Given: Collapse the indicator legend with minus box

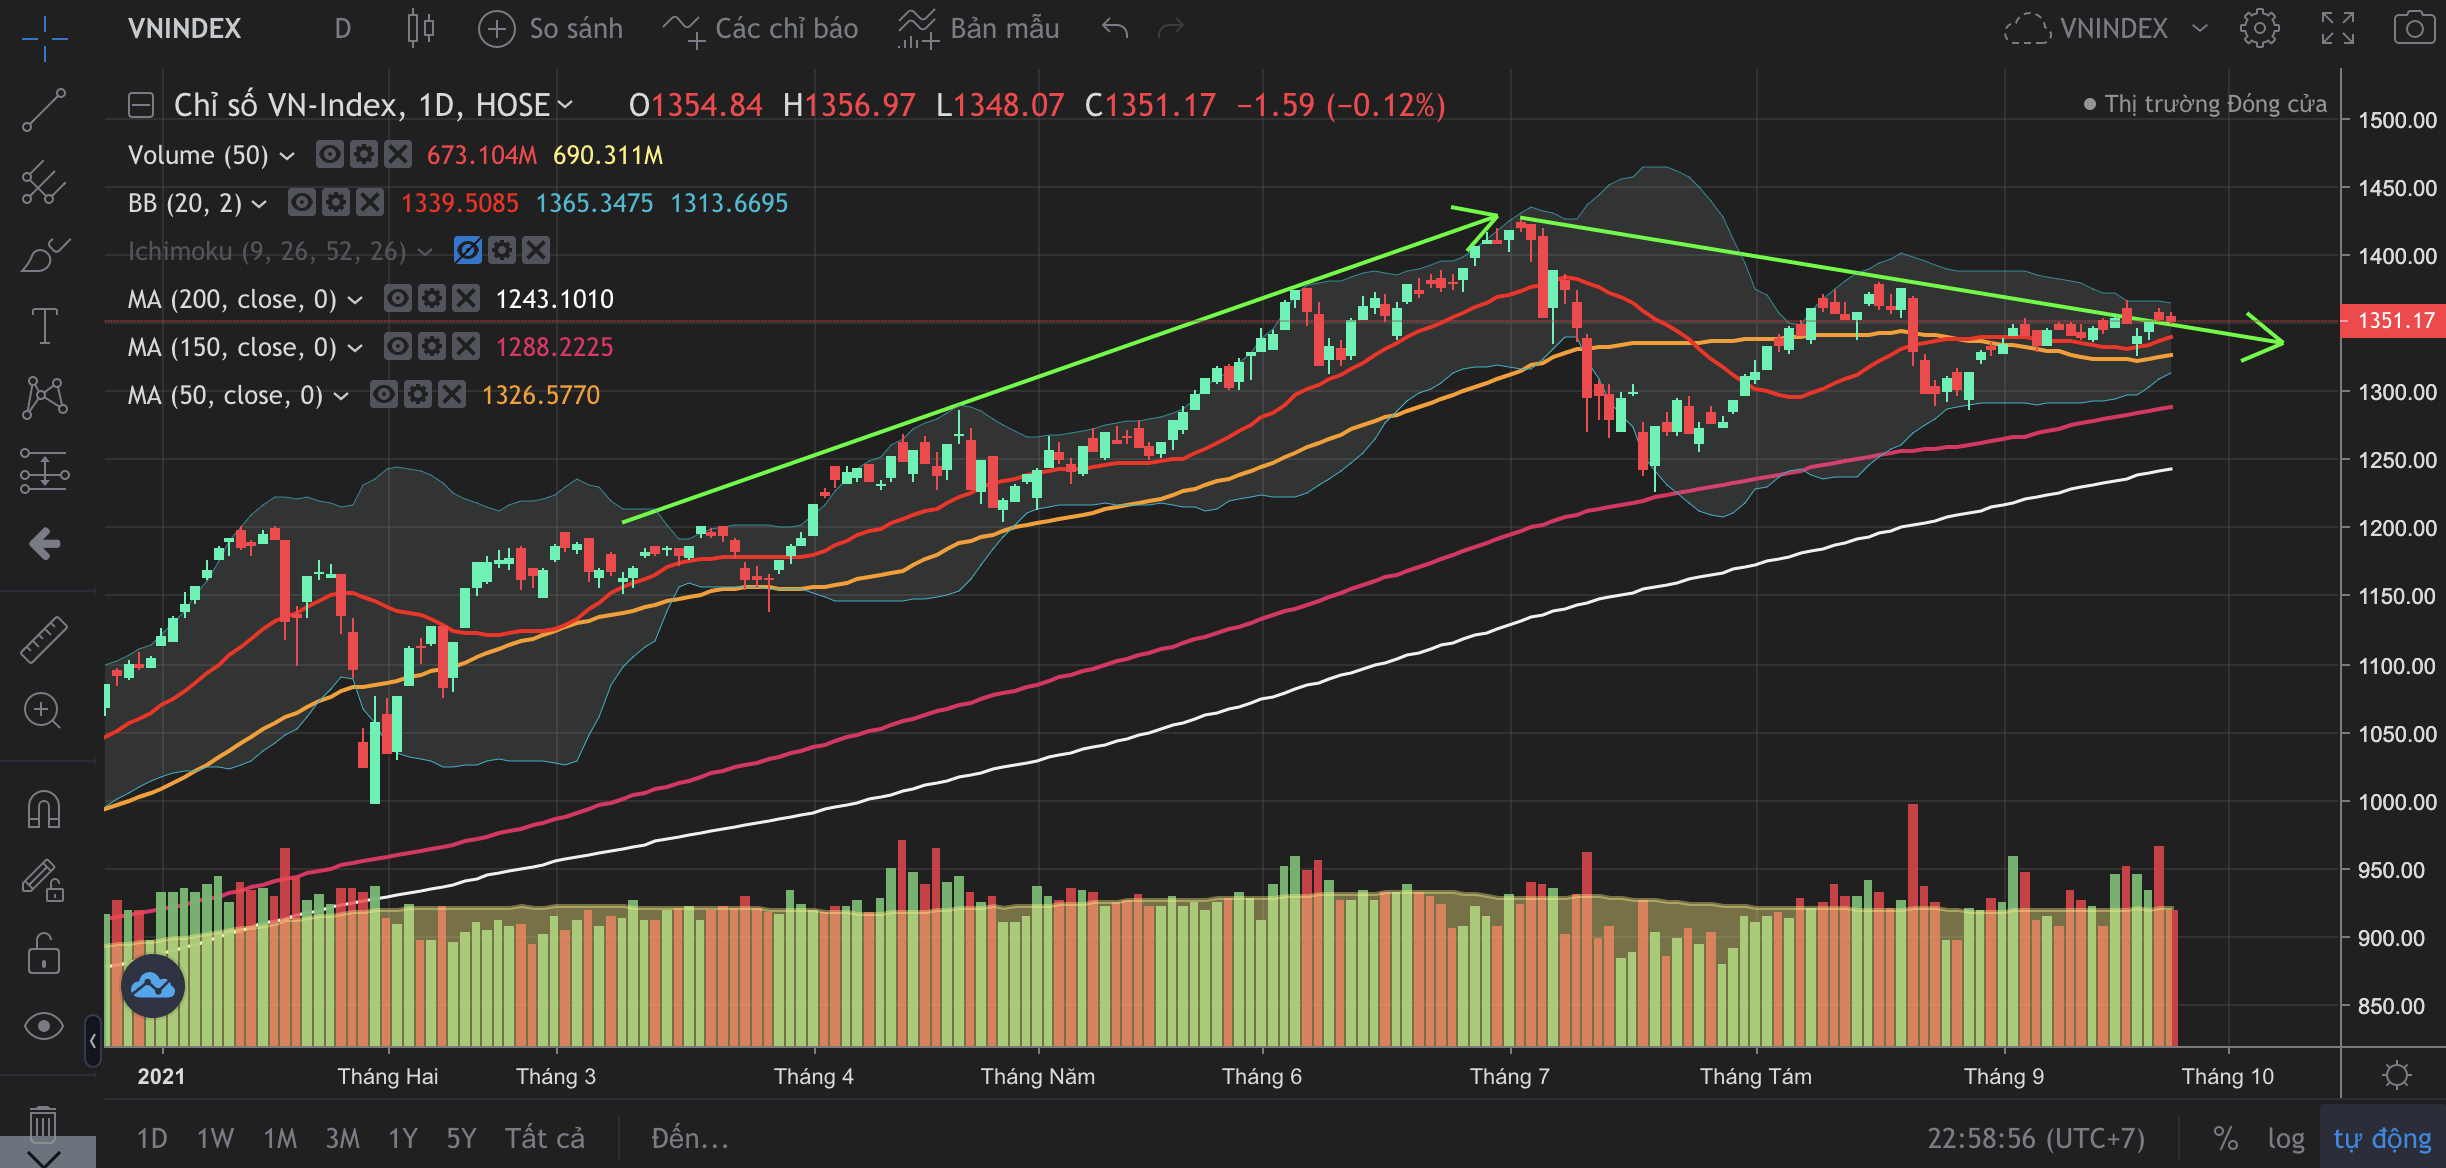Looking at the screenshot, I should click(x=141, y=105).
